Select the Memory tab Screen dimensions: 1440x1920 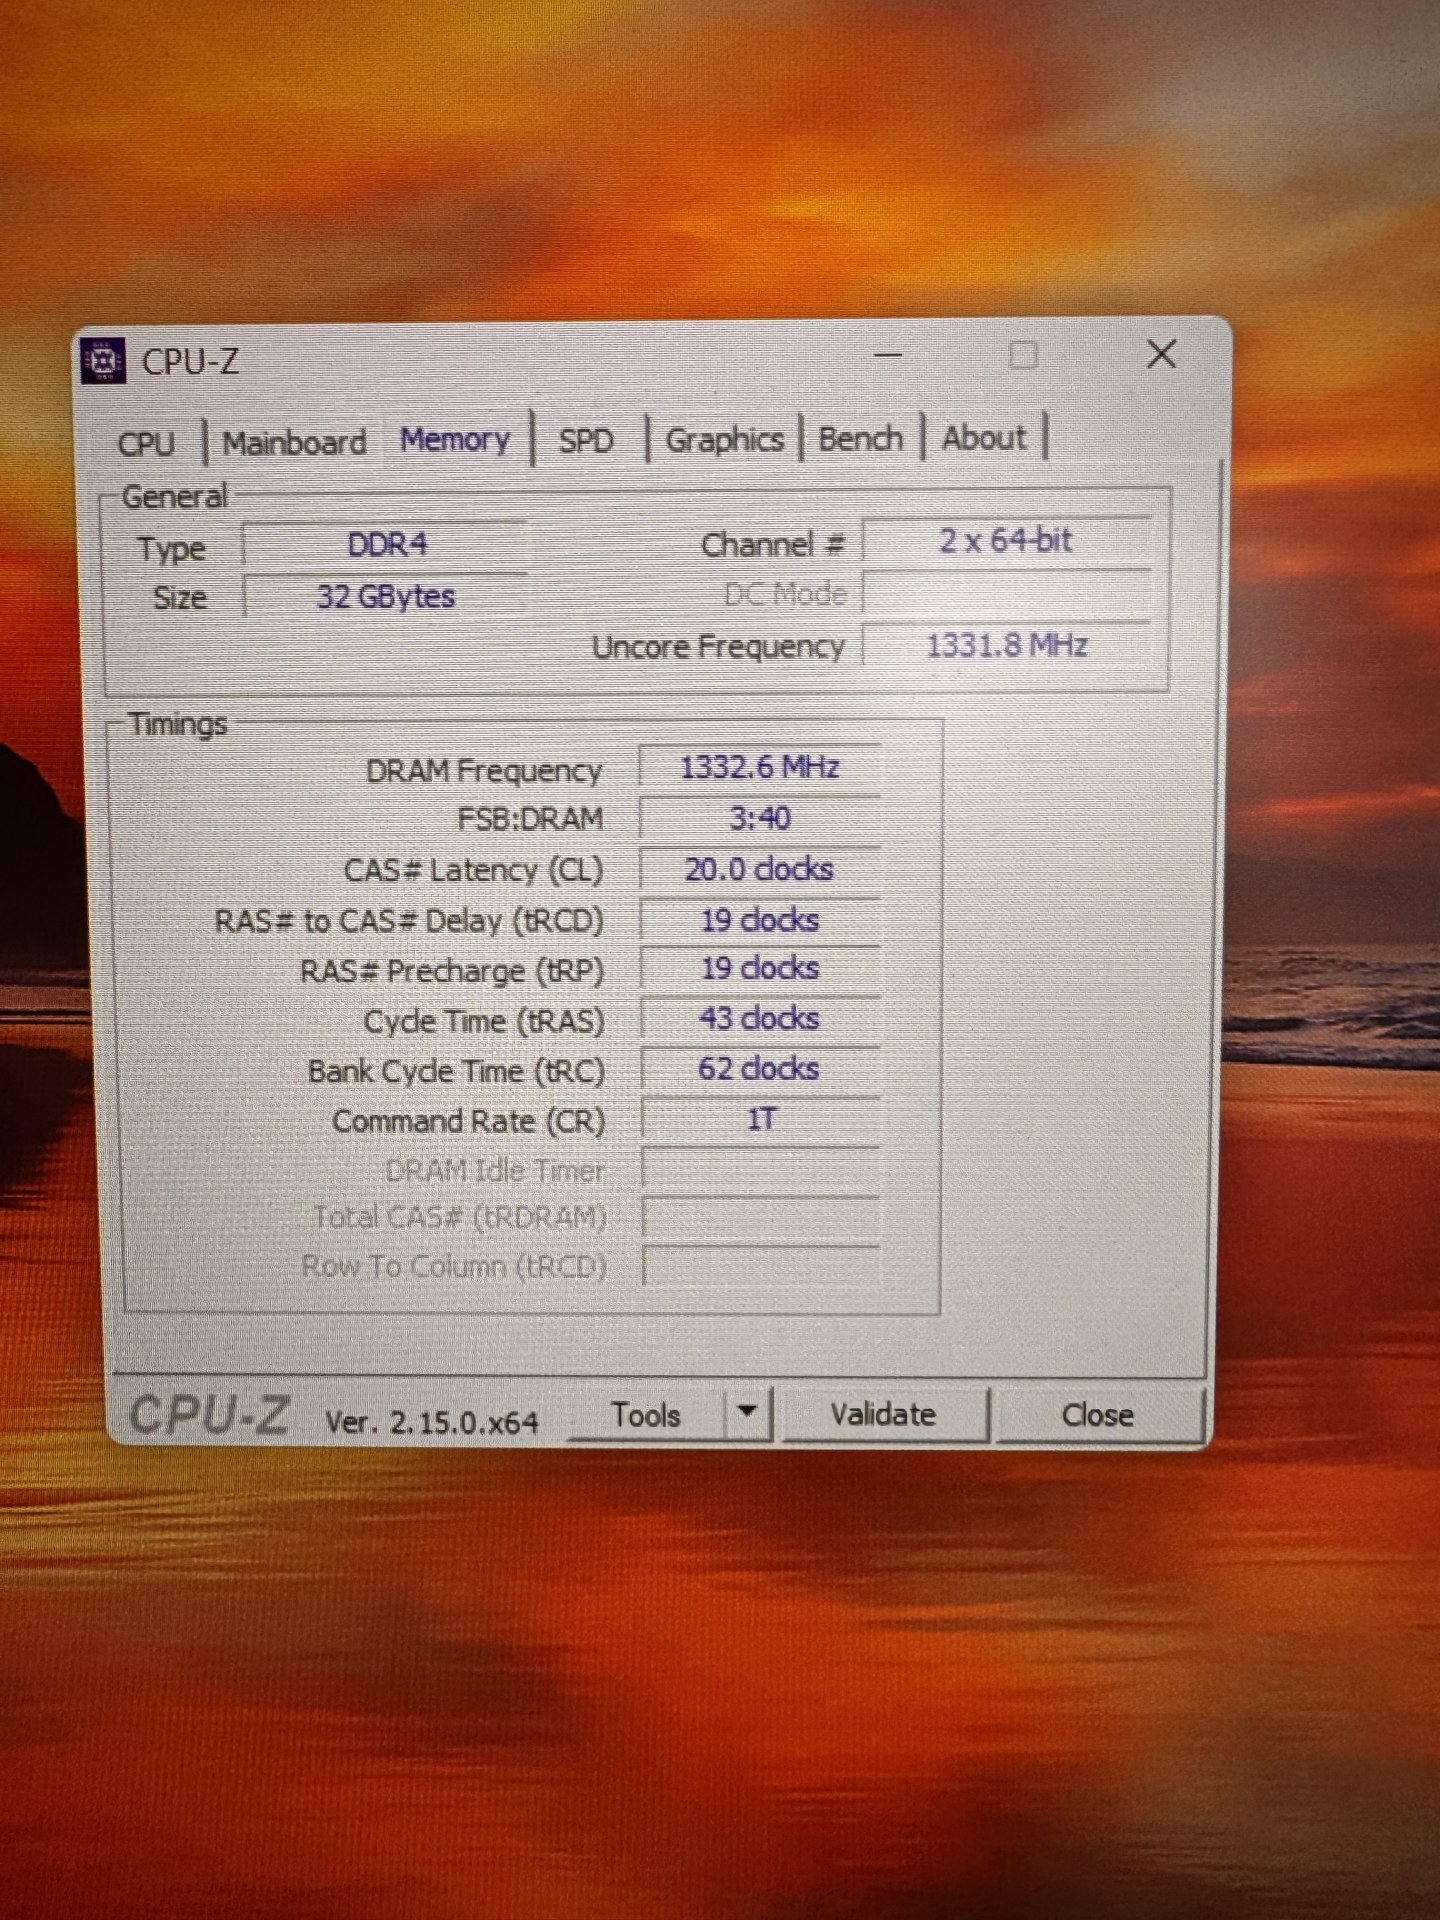(455, 440)
